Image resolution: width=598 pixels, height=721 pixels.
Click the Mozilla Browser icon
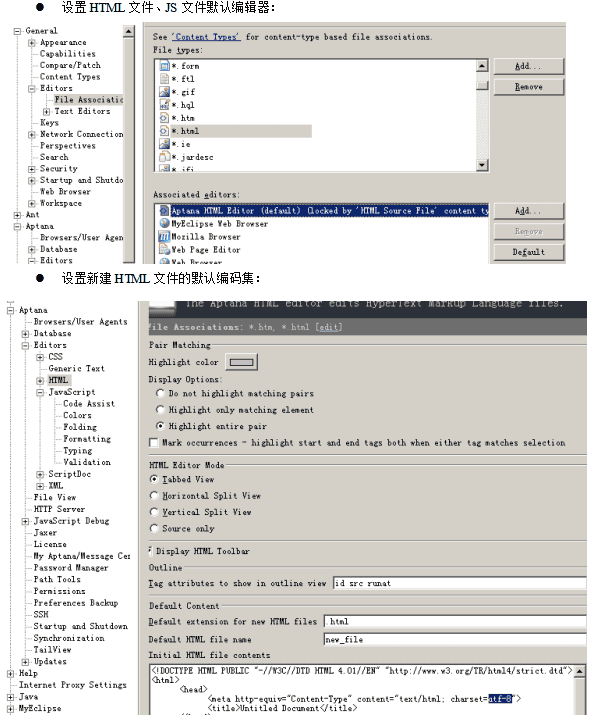tap(164, 236)
